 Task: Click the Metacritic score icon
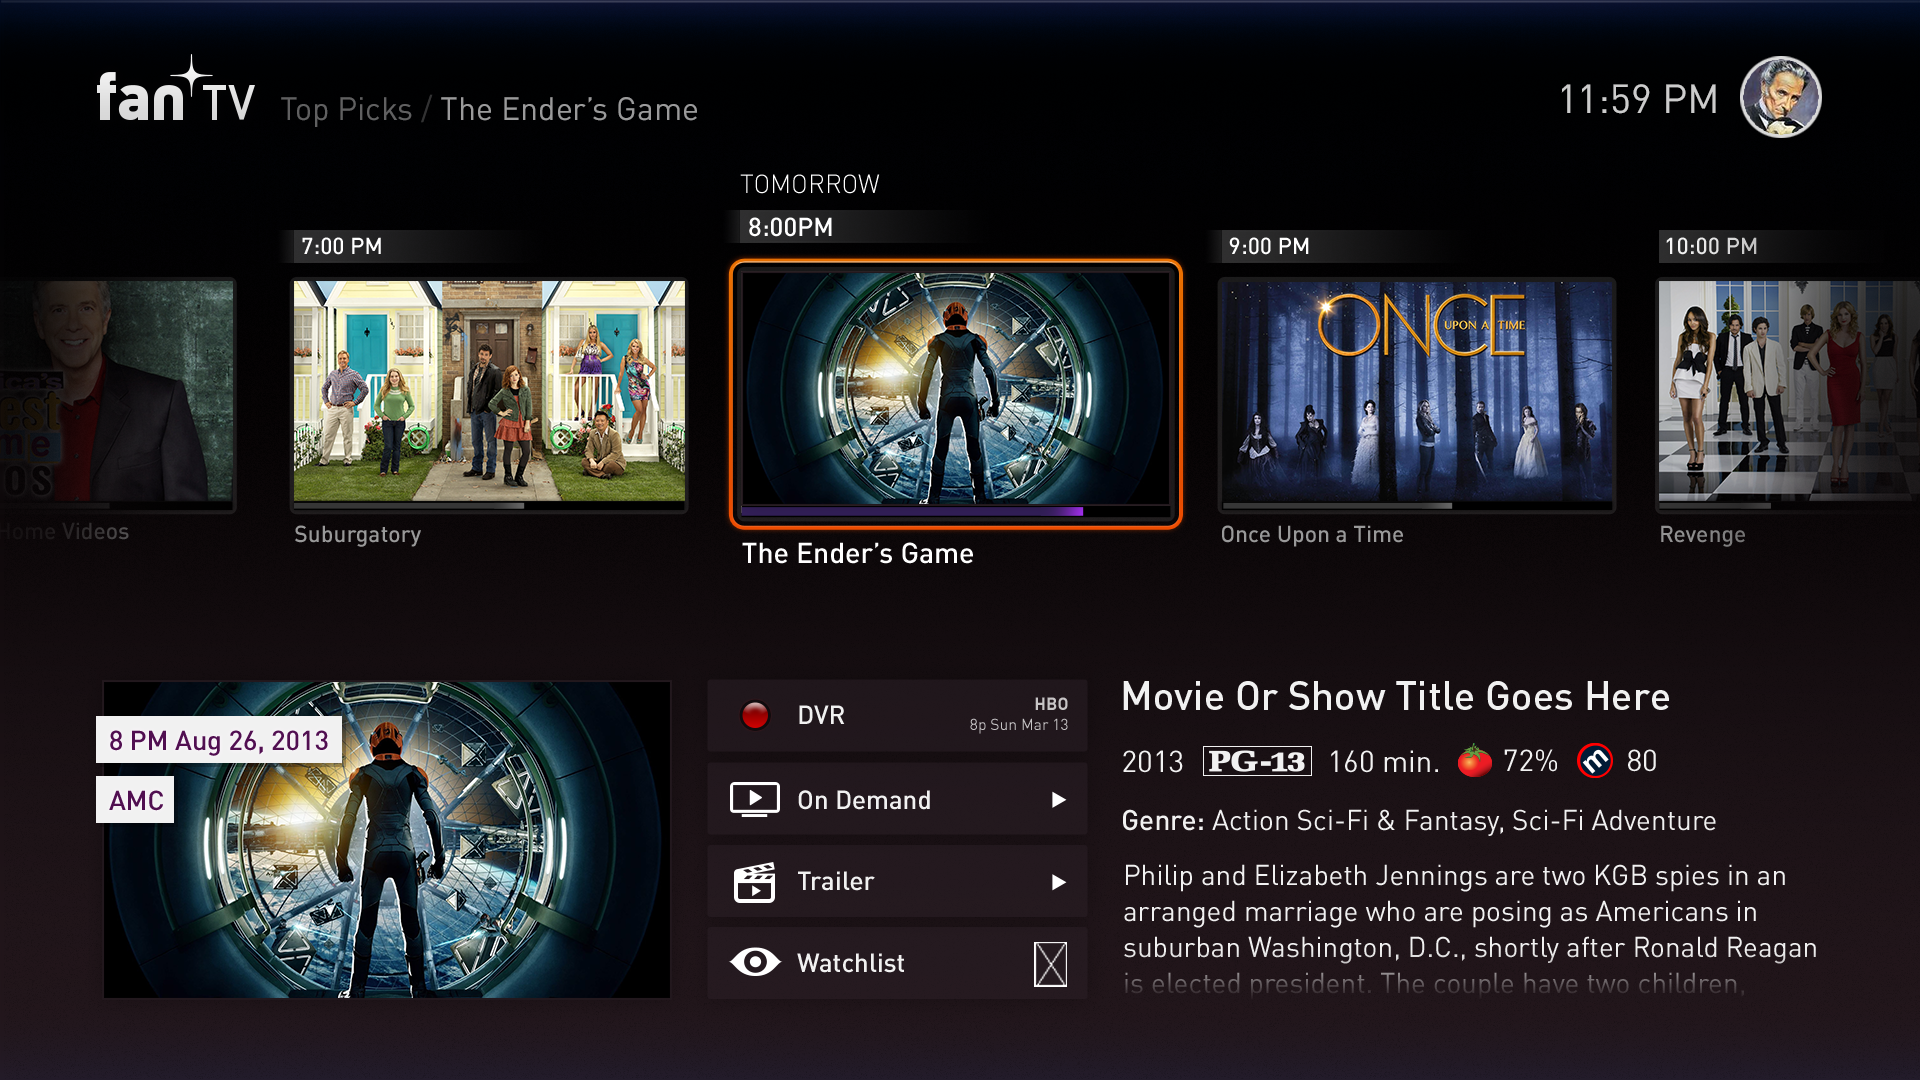tap(1595, 761)
